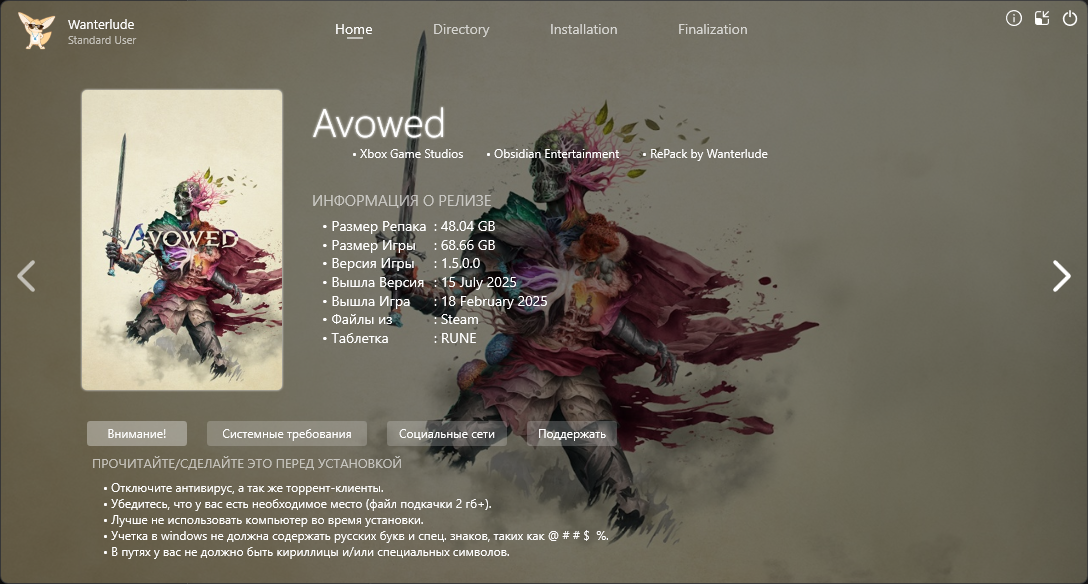Switch to the Directory tab
The height and width of the screenshot is (584, 1088).
[x=461, y=29]
